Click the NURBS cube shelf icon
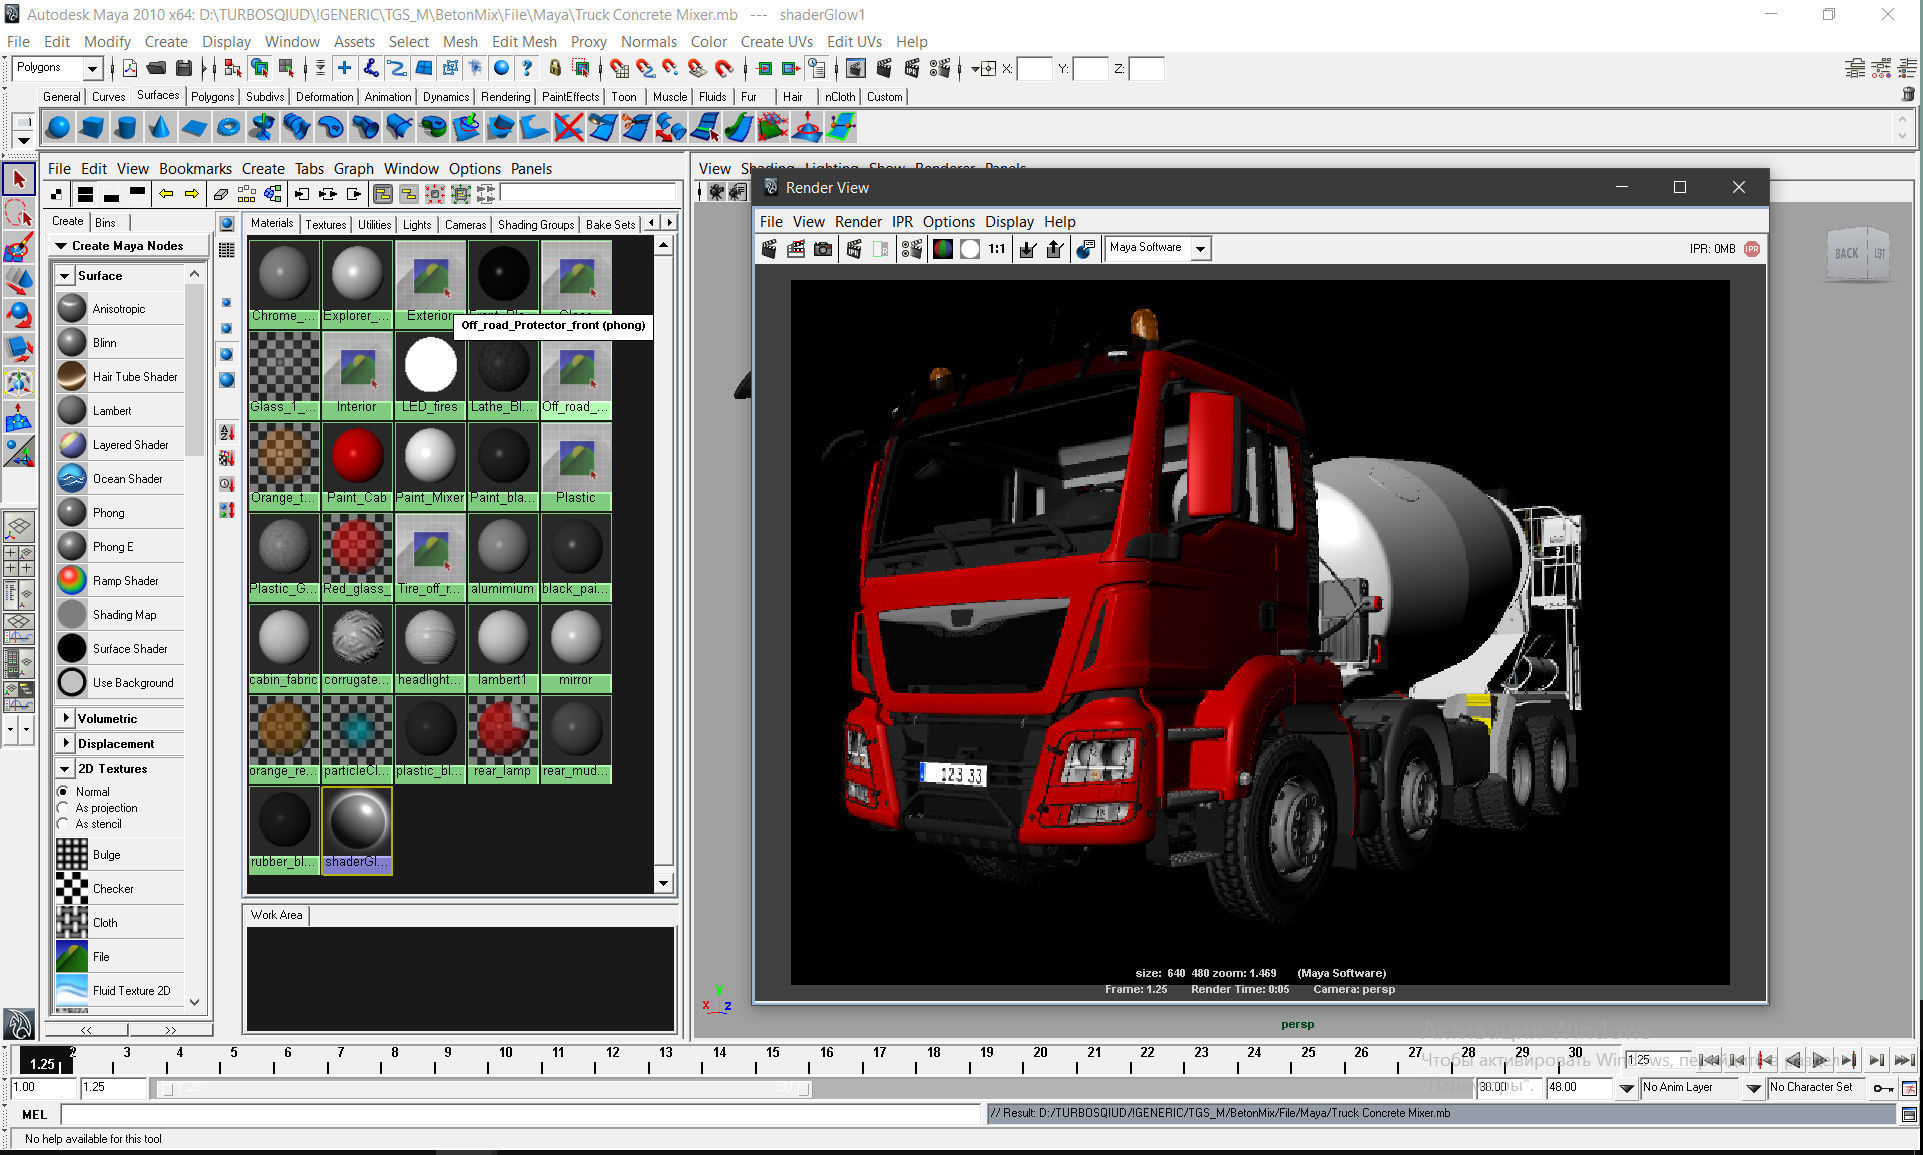 93,127
